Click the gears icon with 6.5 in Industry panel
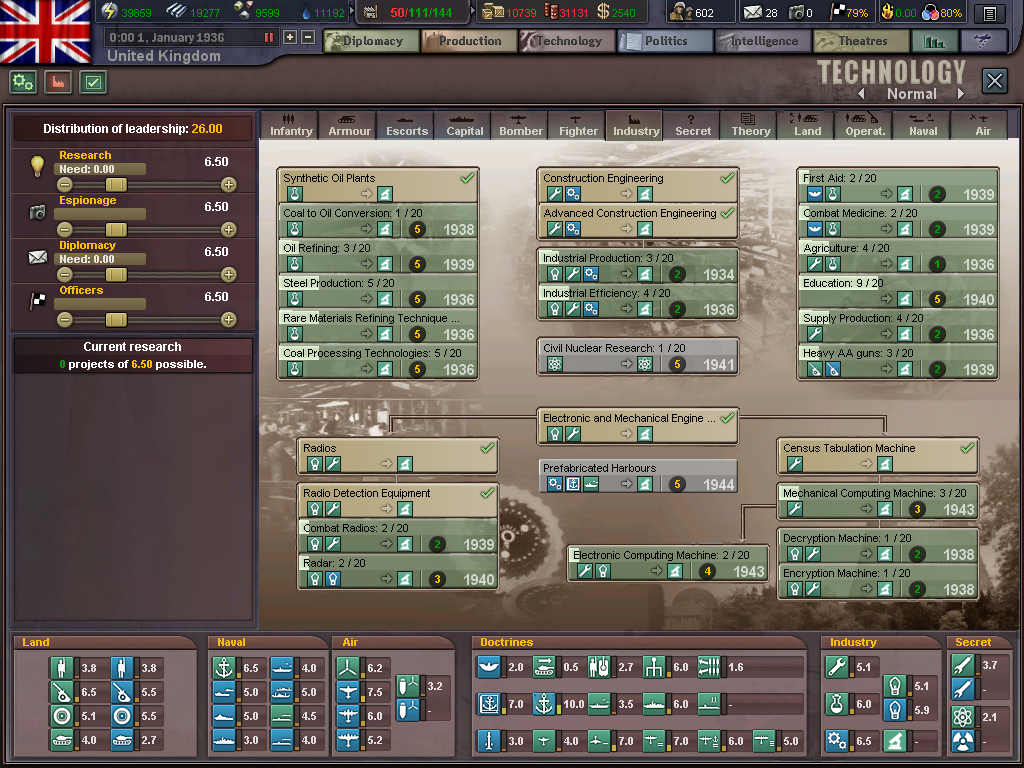1024x768 pixels. 837,741
